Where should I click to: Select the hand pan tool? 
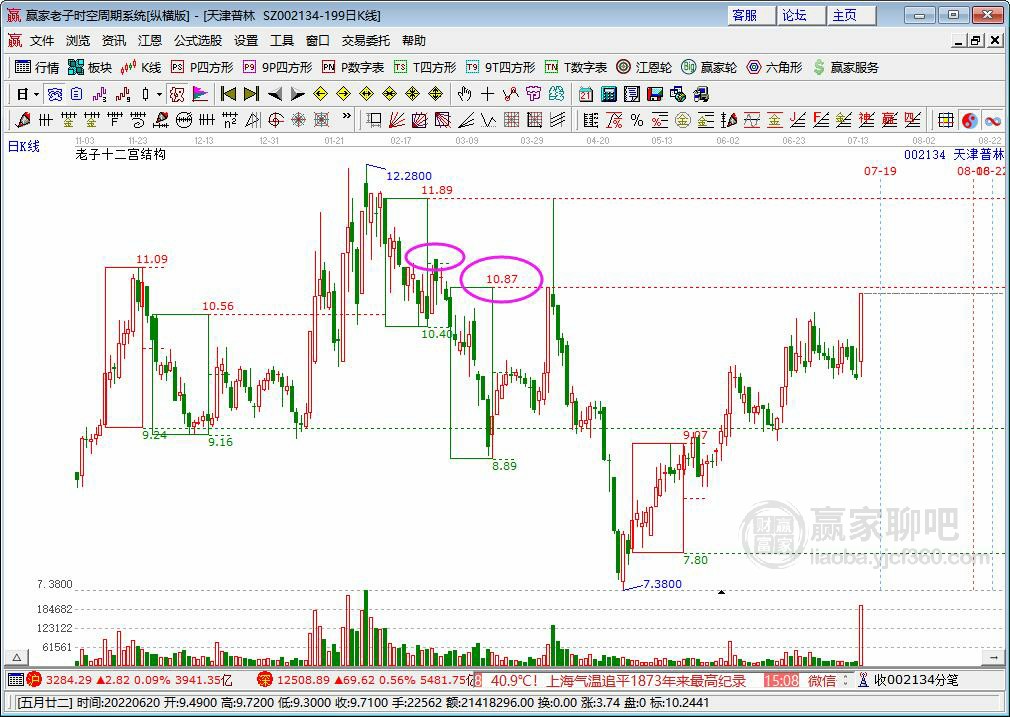click(464, 95)
